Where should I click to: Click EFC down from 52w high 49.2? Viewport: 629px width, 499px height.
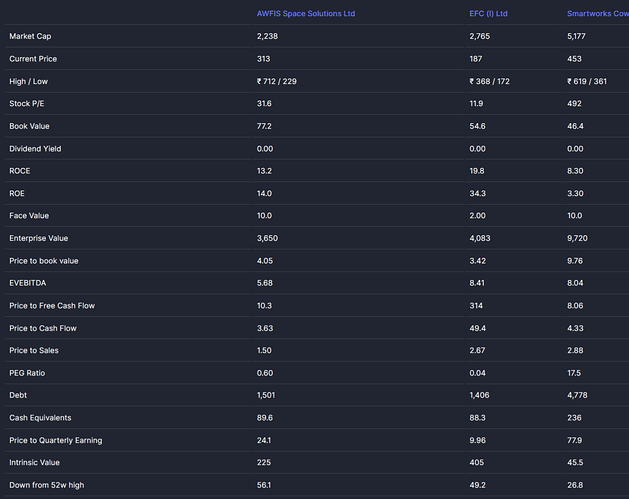point(477,485)
